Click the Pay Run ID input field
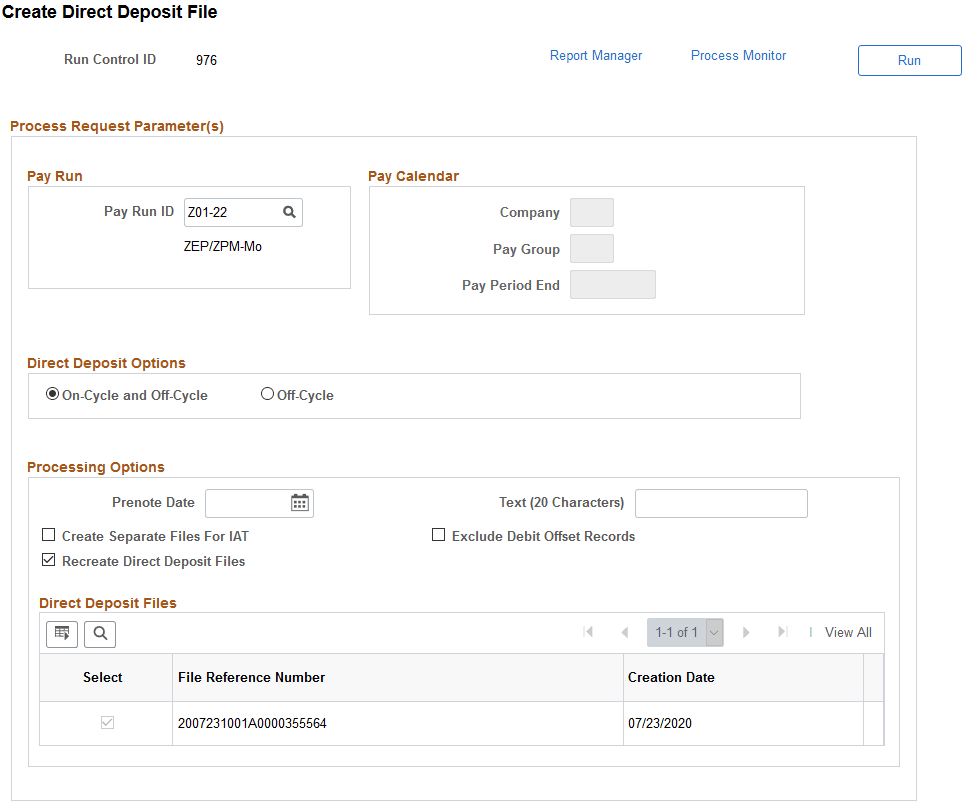 pyautogui.click(x=236, y=212)
